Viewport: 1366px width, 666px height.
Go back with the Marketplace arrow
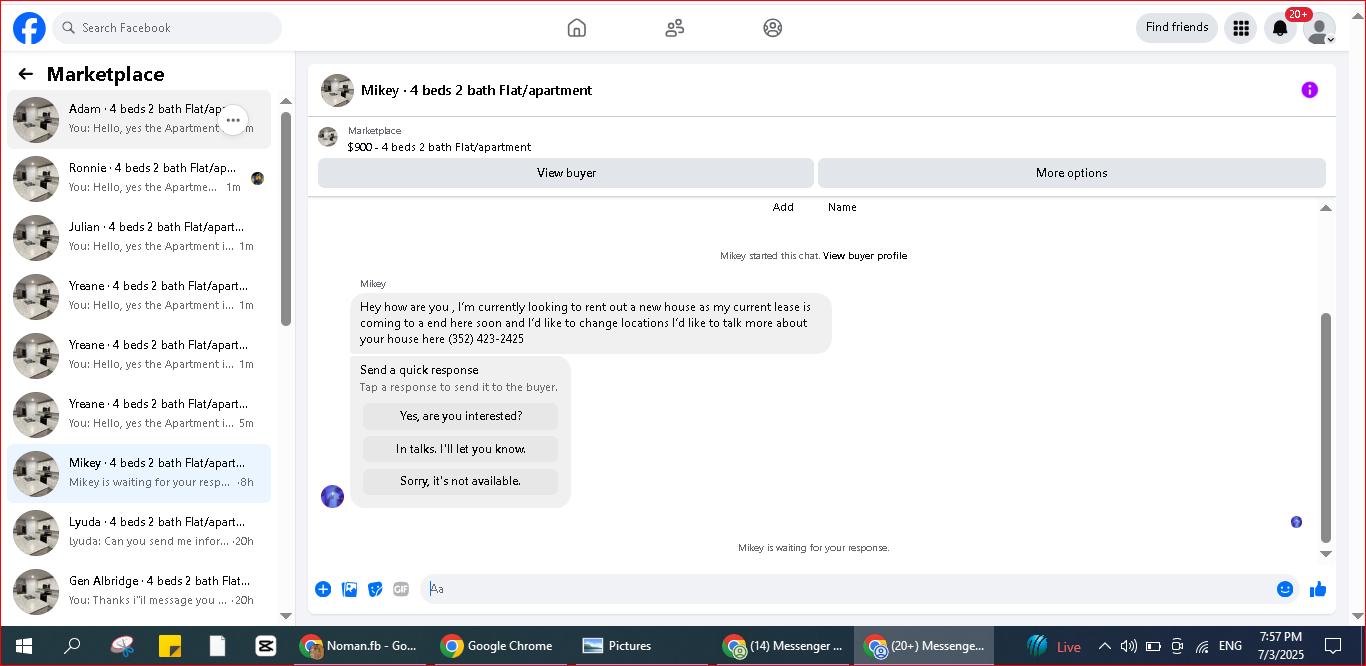click(x=26, y=74)
